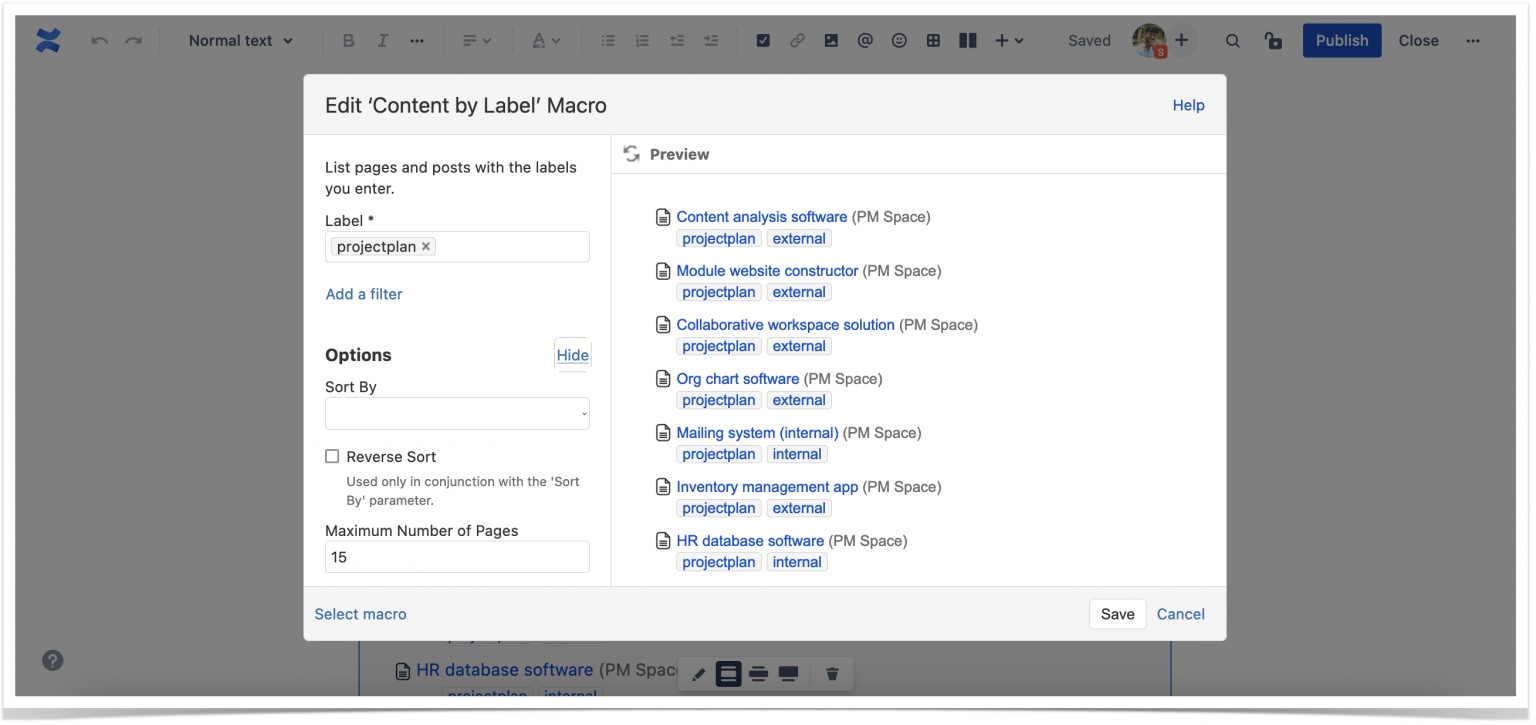This screenshot has width=1536, height=725.
Task: Insert a link using toolbar icon
Action: click(797, 41)
